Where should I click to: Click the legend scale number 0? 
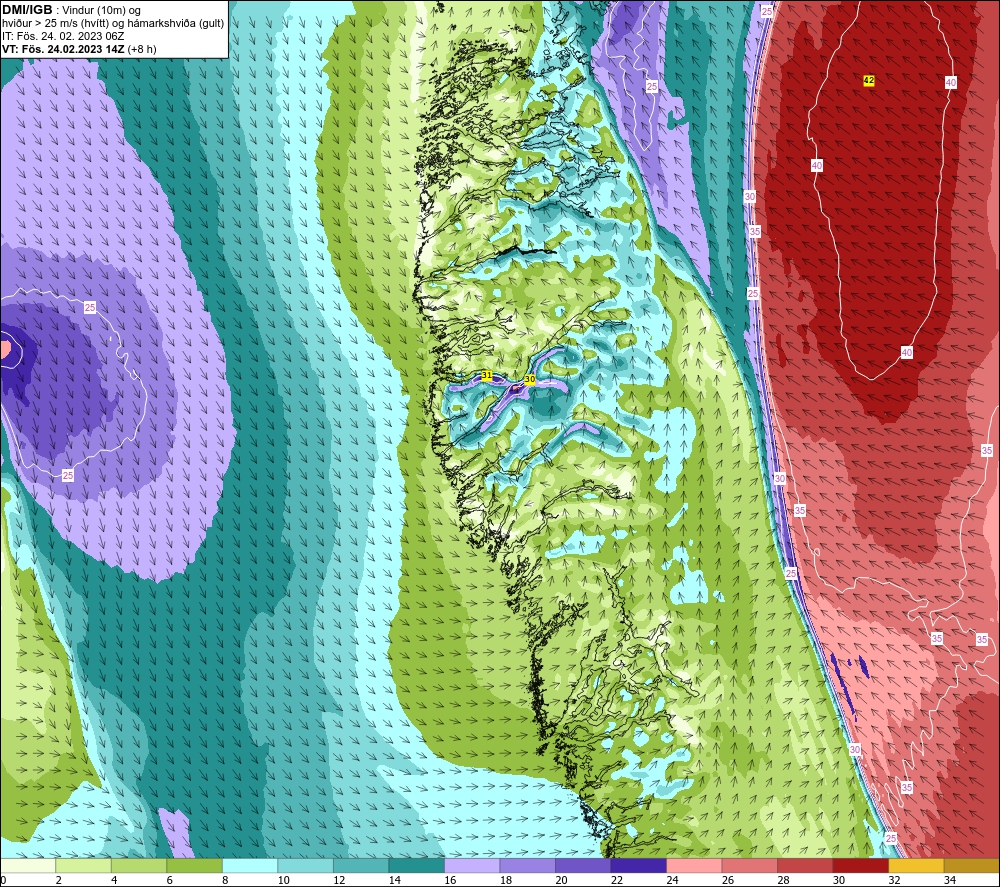tap(3, 880)
